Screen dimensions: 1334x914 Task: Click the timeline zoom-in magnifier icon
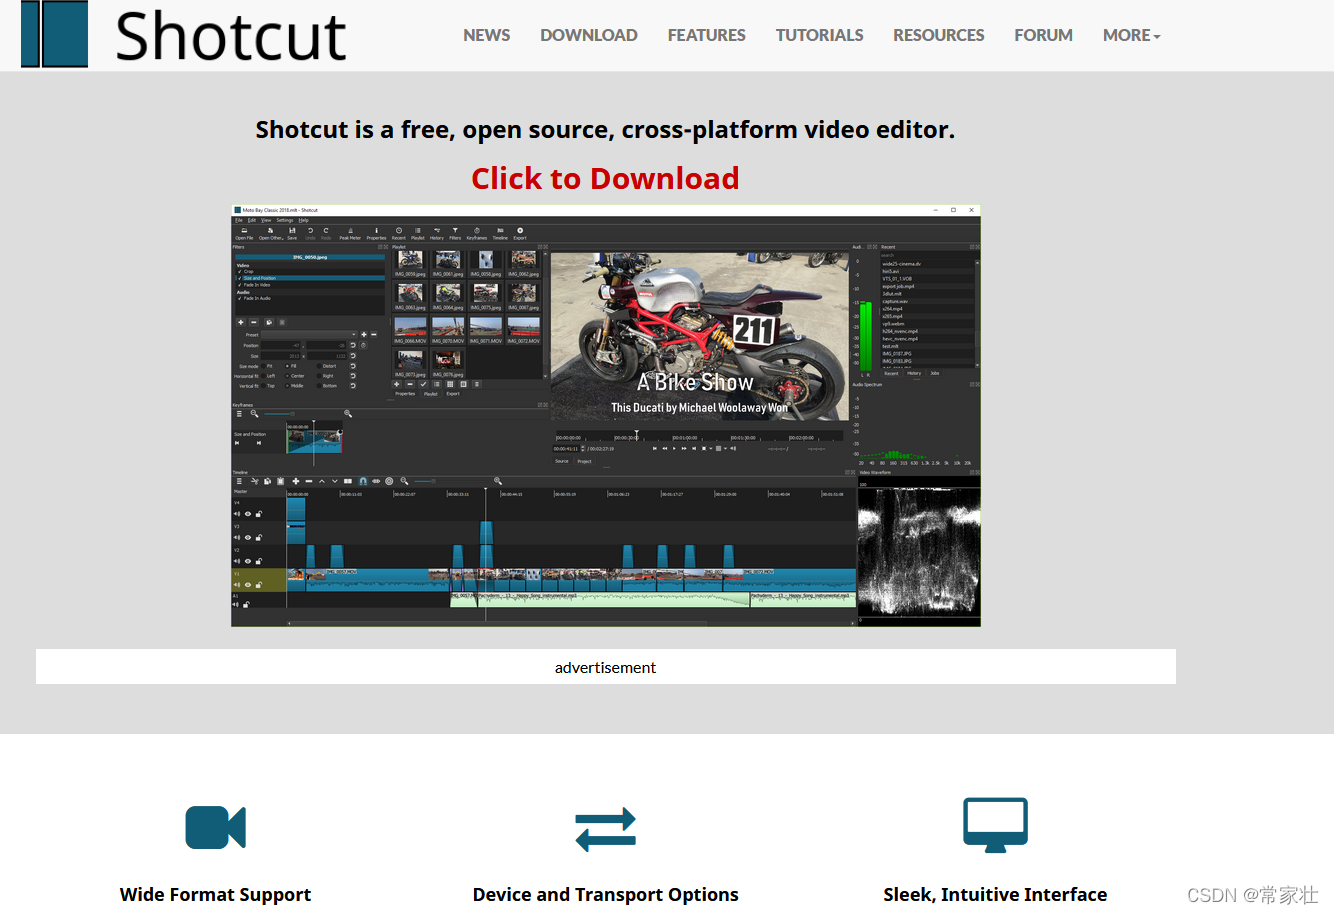(498, 481)
